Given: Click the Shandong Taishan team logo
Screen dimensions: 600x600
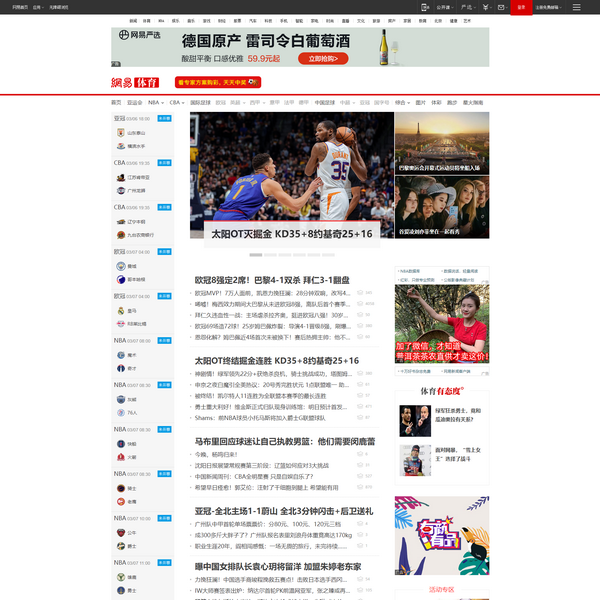Looking at the screenshot, I should (x=120, y=132).
